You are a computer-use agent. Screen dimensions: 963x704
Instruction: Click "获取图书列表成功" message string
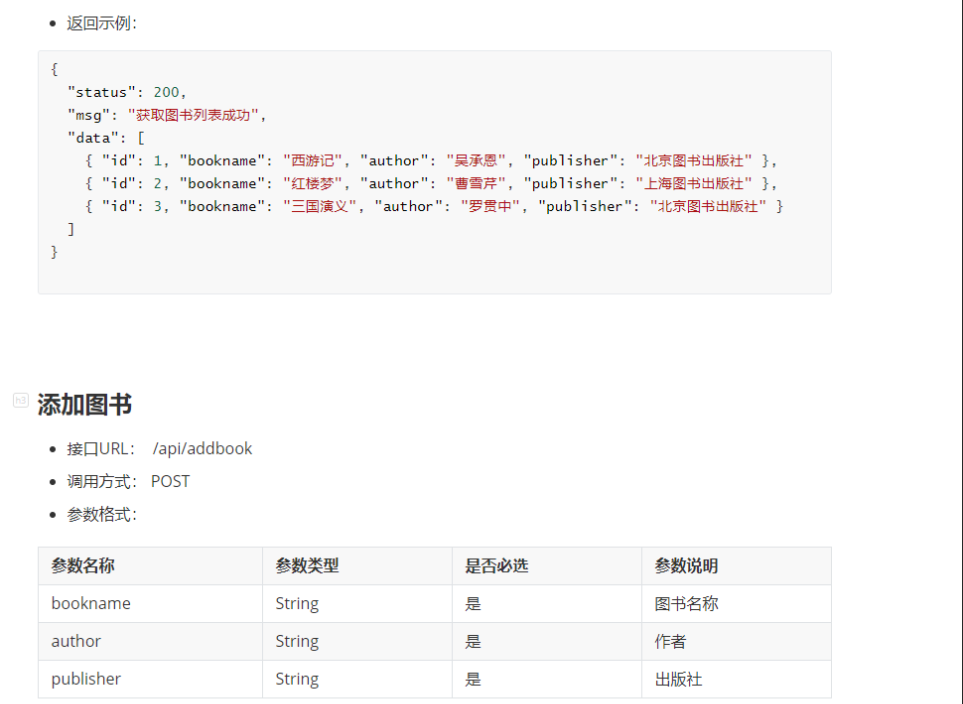[x=196, y=115]
